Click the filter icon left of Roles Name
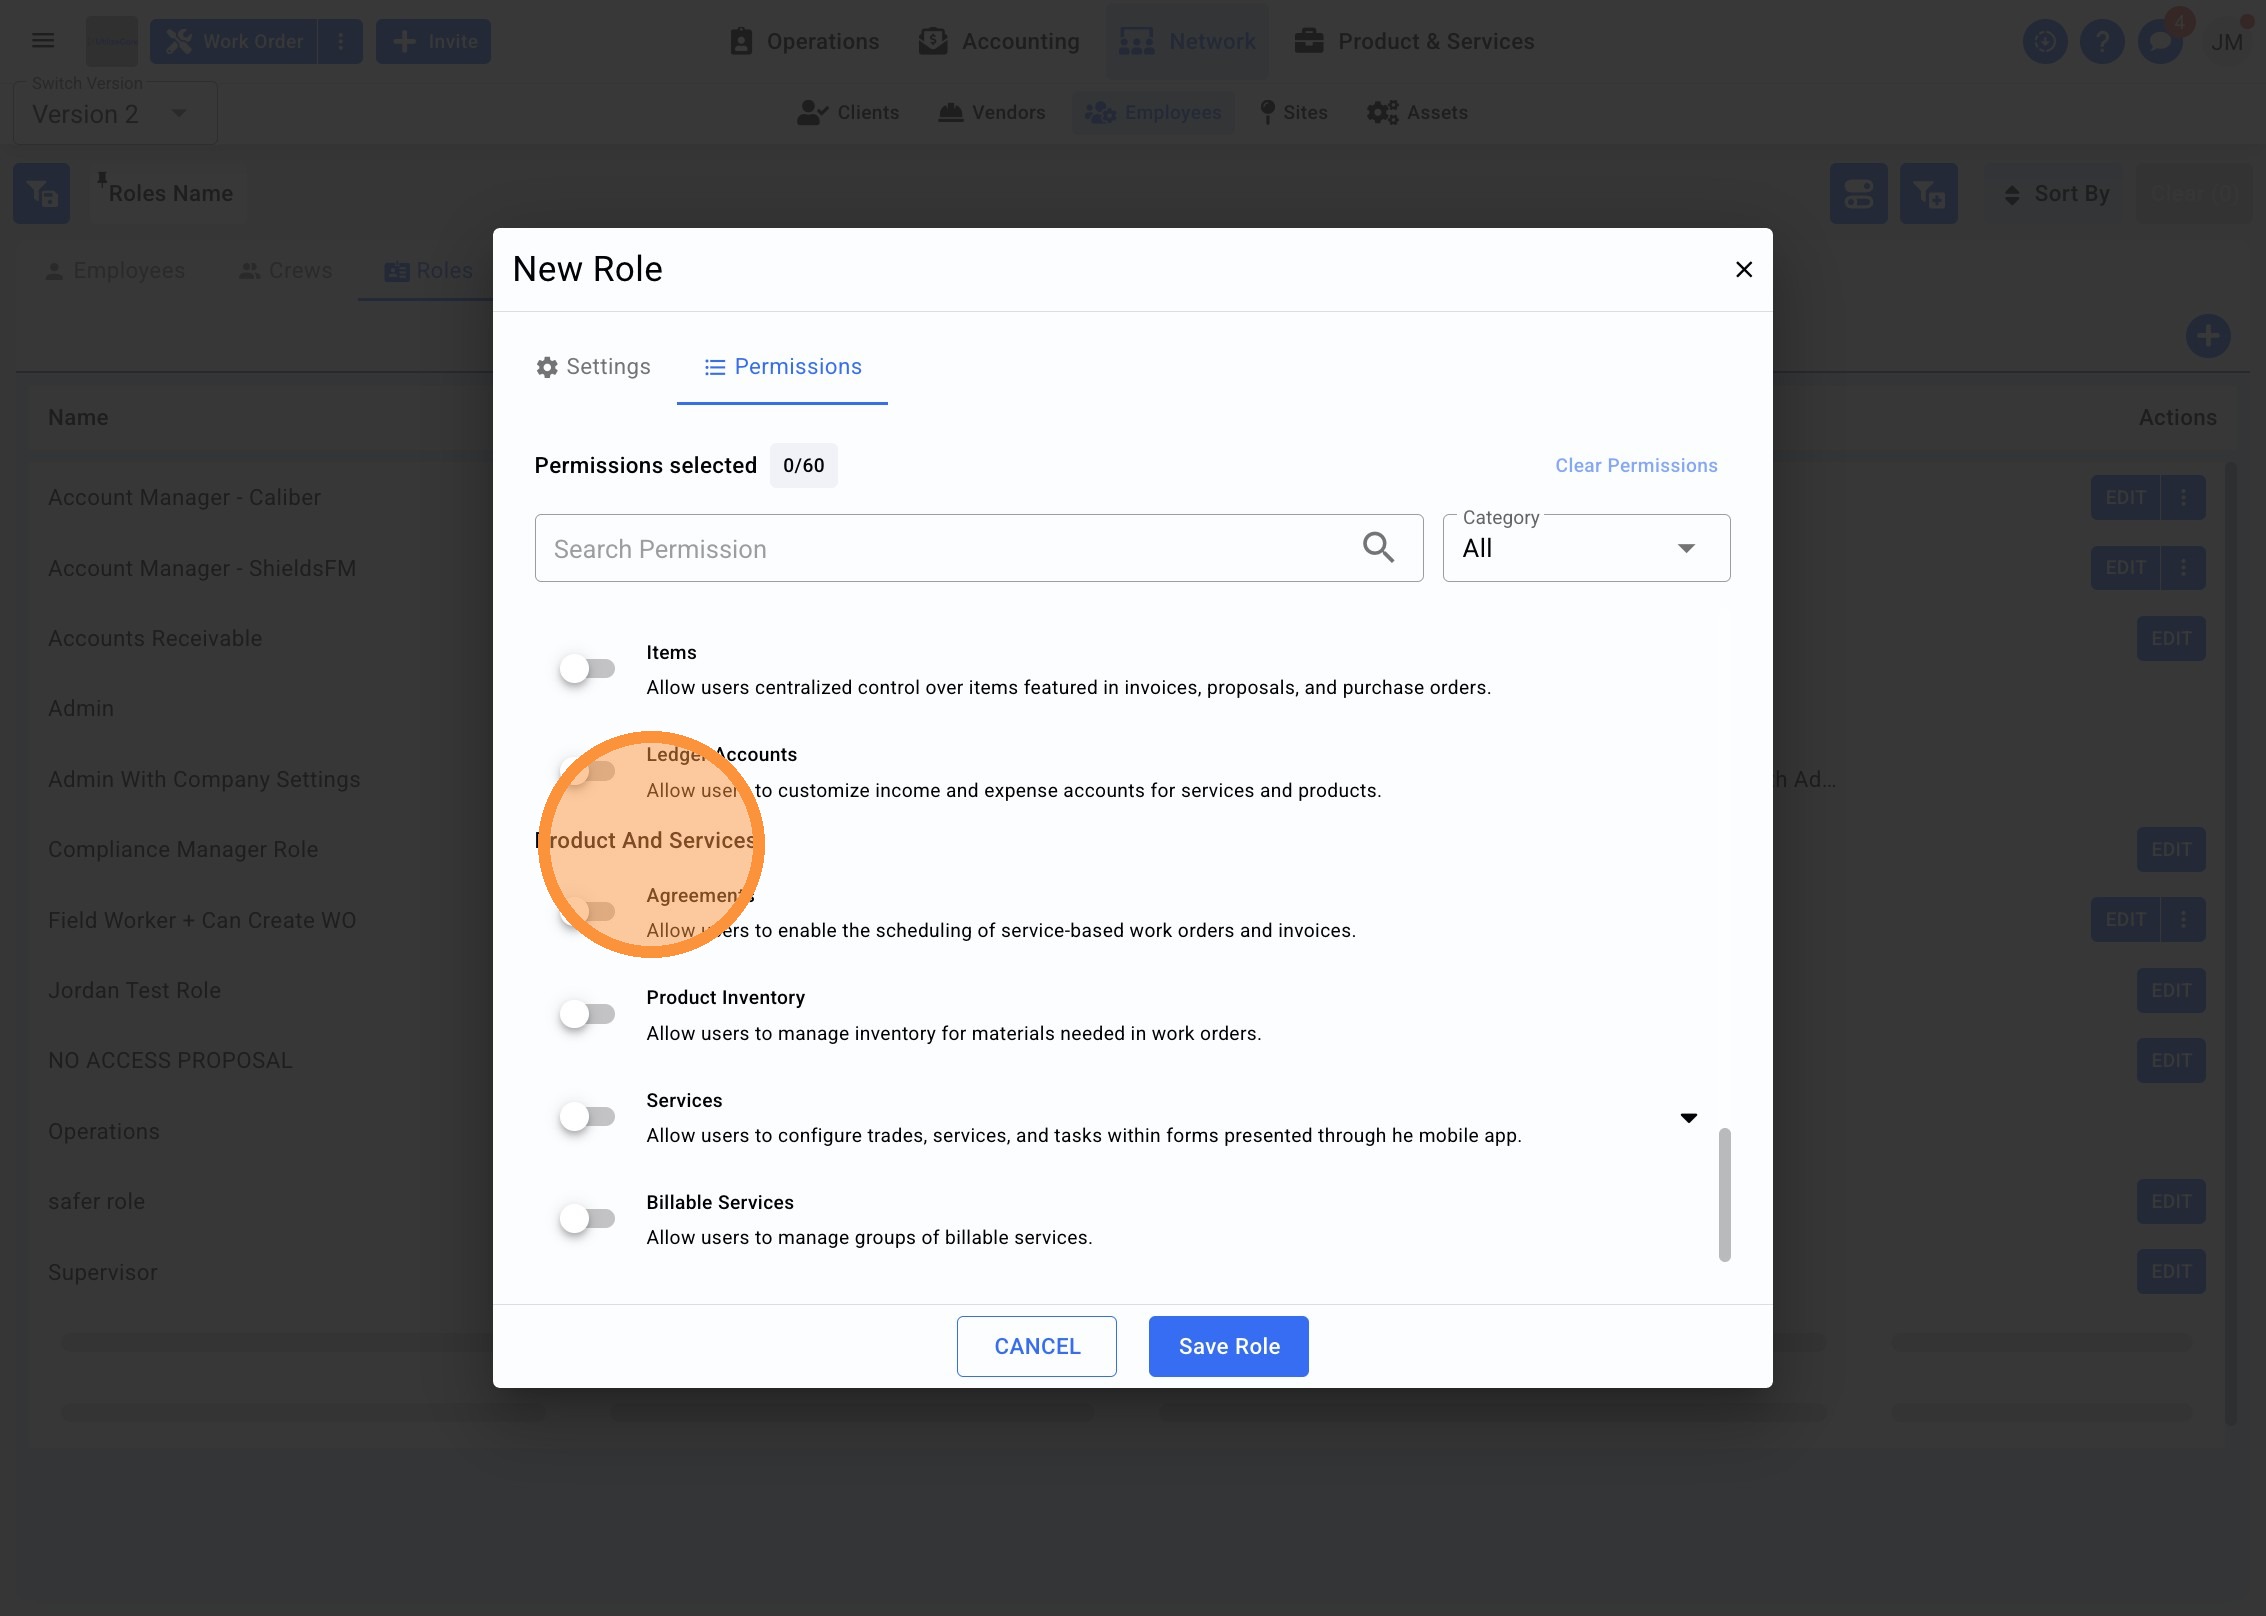Screen dimensions: 2266x1616 tap(41, 193)
